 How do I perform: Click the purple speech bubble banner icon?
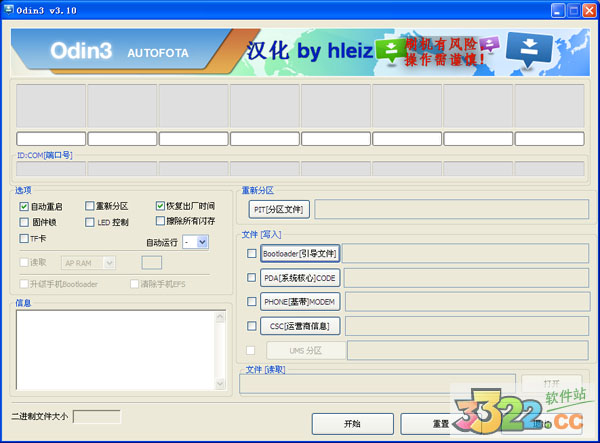tap(489, 44)
